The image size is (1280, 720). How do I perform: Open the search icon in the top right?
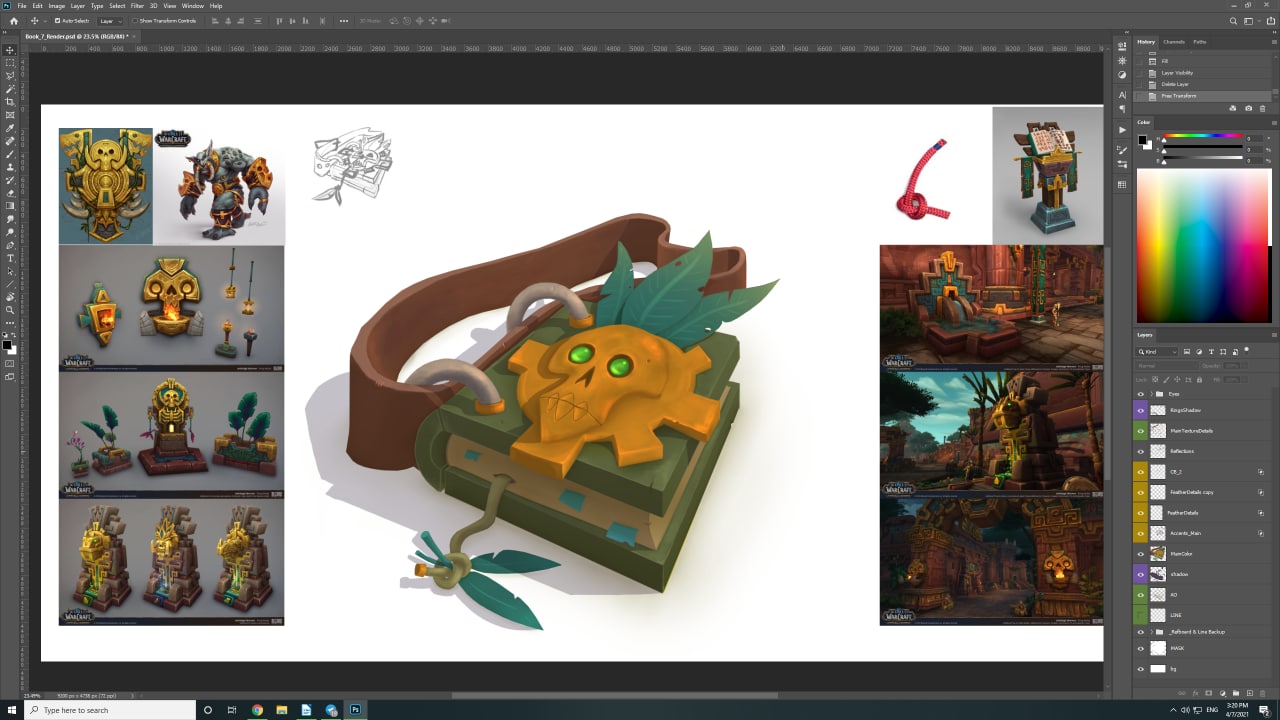(1233, 20)
